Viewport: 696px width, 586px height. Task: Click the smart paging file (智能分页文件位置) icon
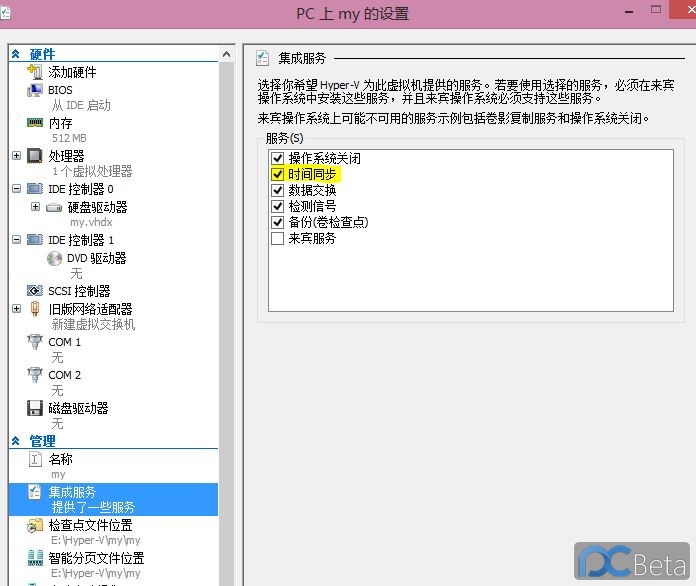click(35, 558)
